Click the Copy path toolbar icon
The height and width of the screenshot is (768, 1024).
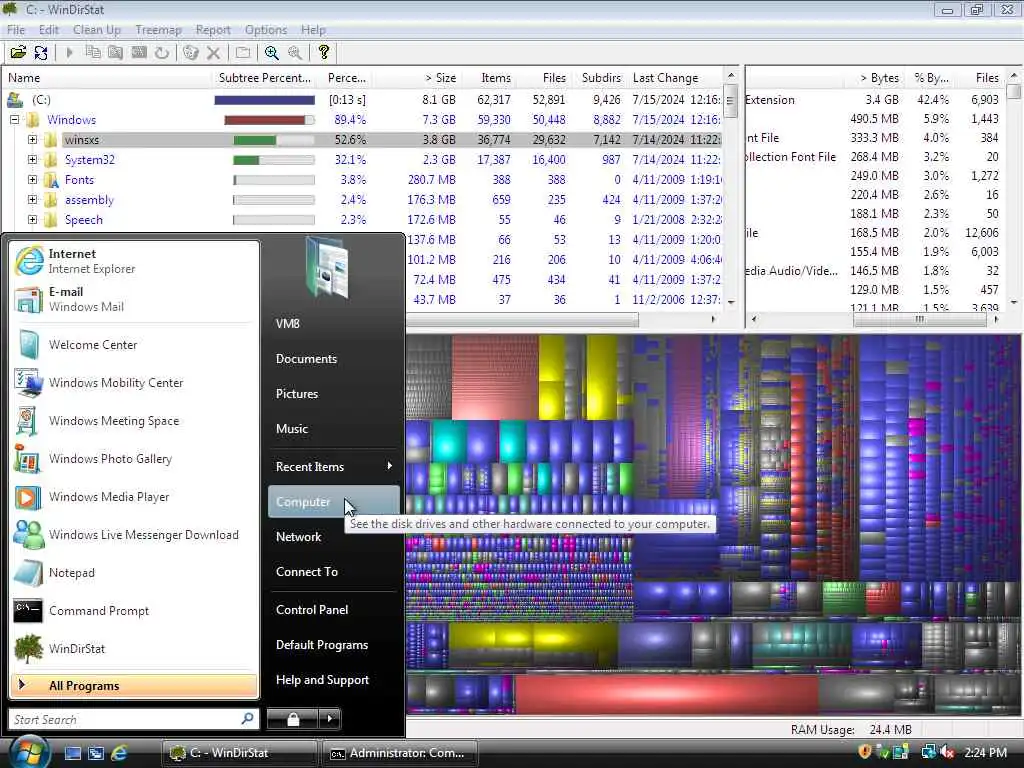(x=93, y=53)
